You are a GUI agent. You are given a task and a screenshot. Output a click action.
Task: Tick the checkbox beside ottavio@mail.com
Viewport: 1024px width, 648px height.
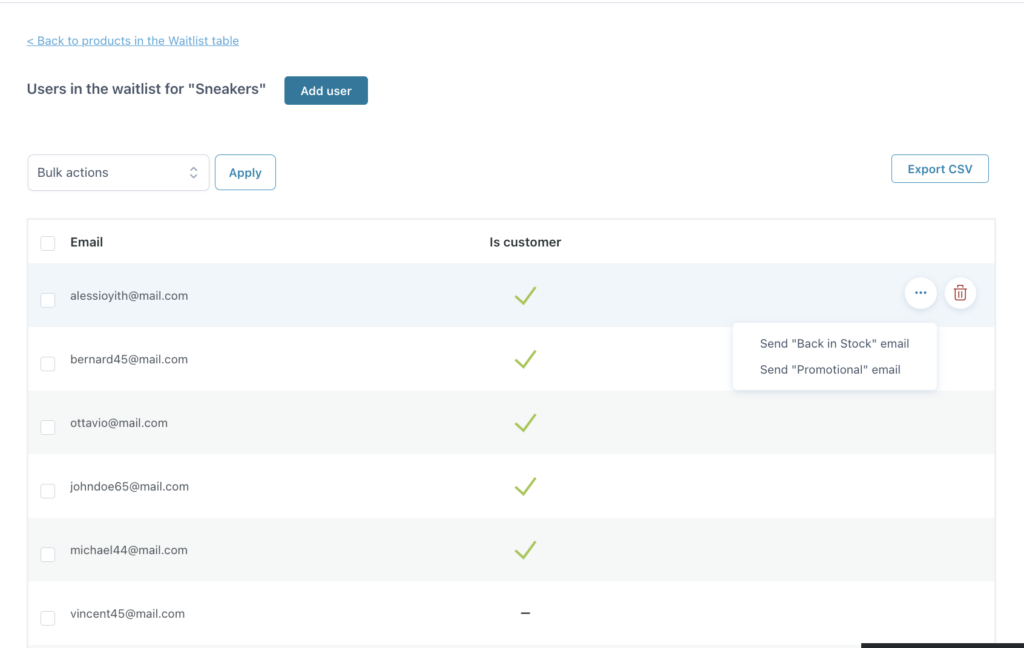48,427
